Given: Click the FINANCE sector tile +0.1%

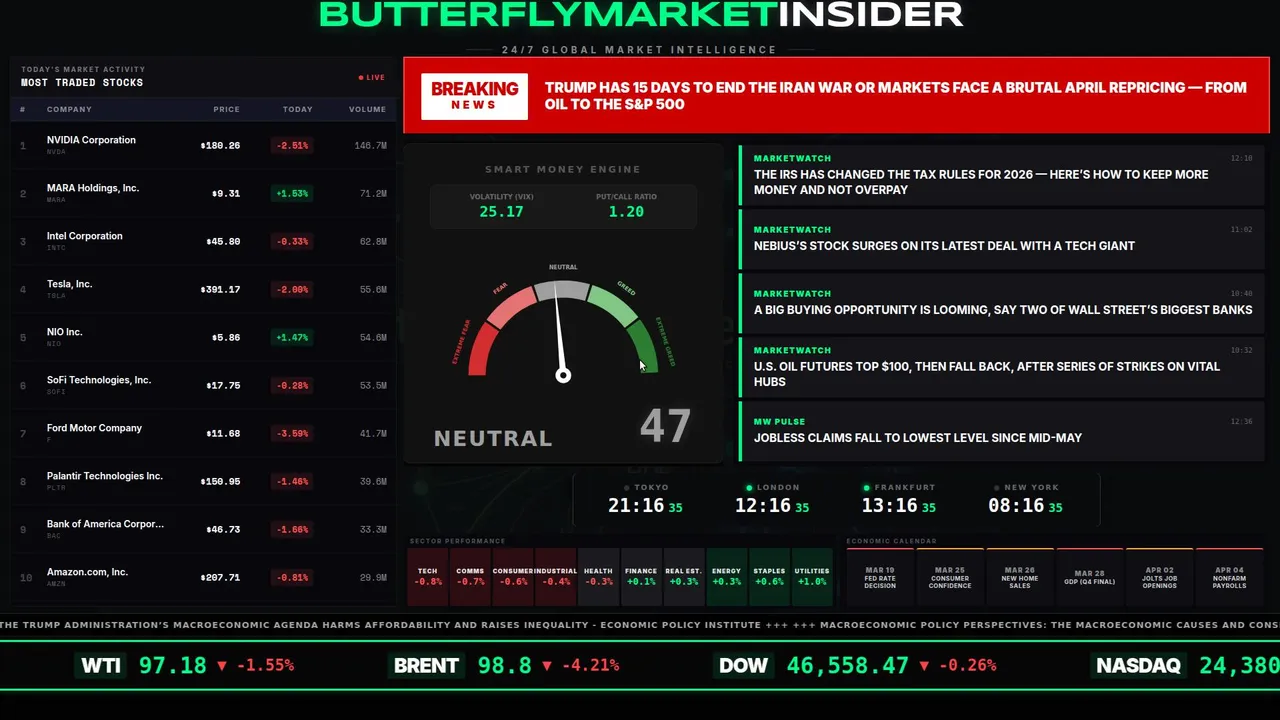Looking at the screenshot, I should pos(641,576).
